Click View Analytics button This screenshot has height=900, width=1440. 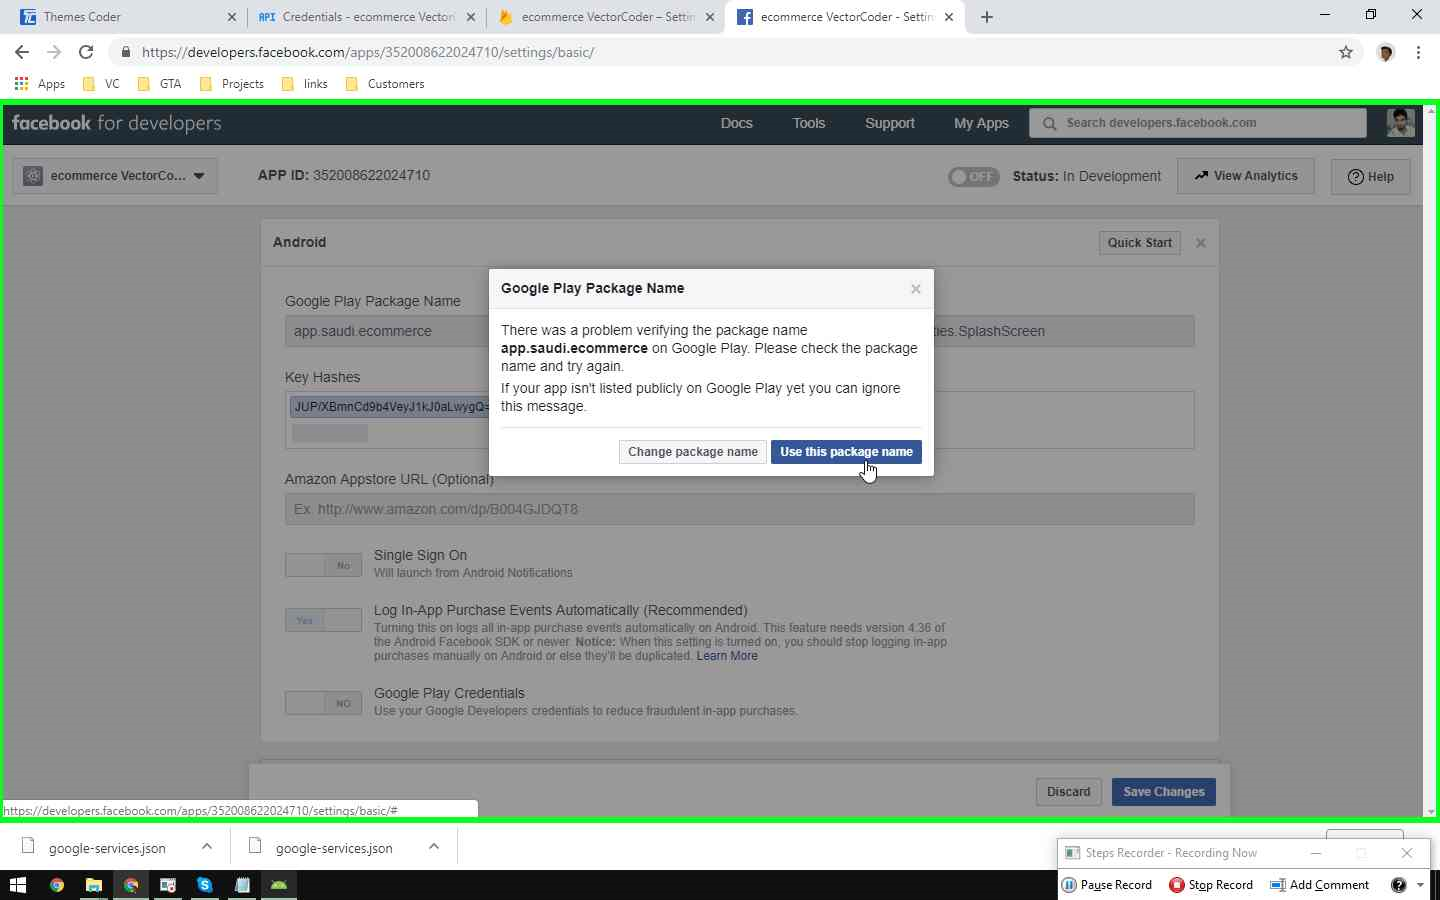pos(1246,176)
